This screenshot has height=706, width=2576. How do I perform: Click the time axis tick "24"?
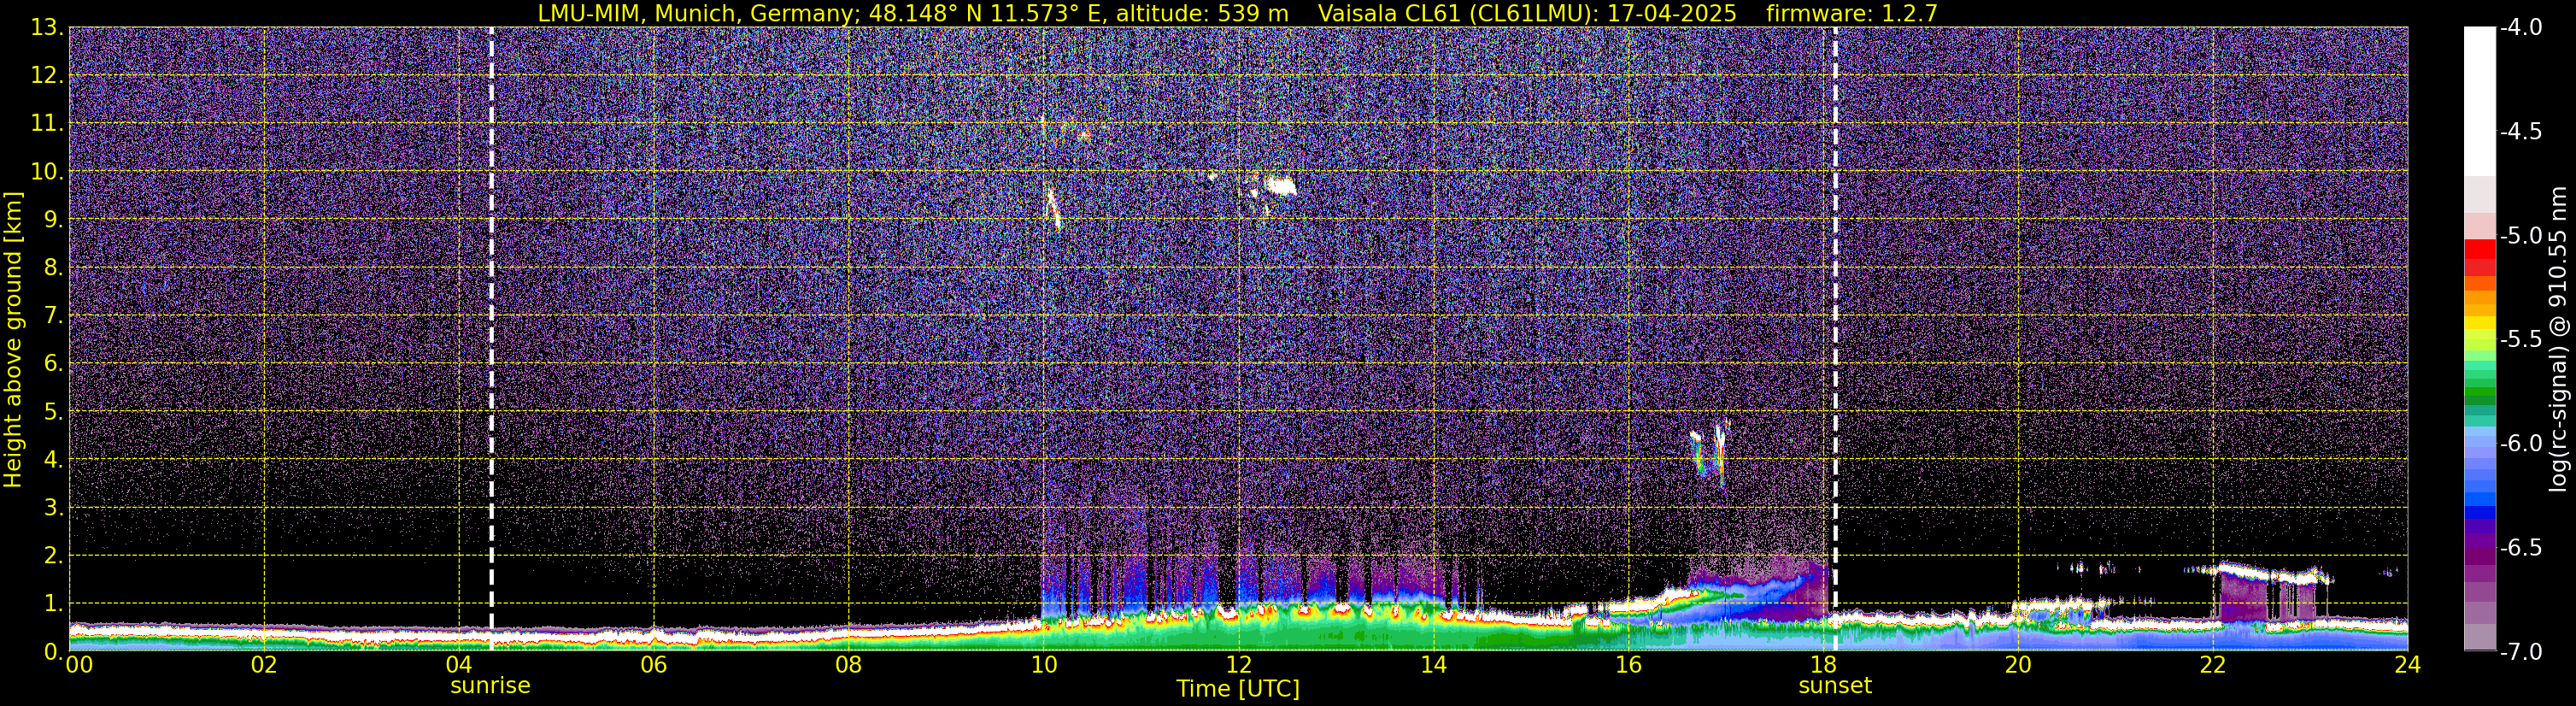tap(2407, 665)
